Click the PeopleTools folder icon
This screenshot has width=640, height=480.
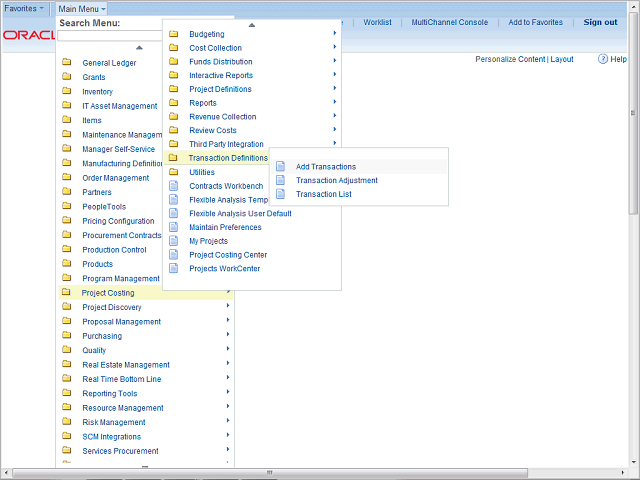pyautogui.click(x=67, y=206)
